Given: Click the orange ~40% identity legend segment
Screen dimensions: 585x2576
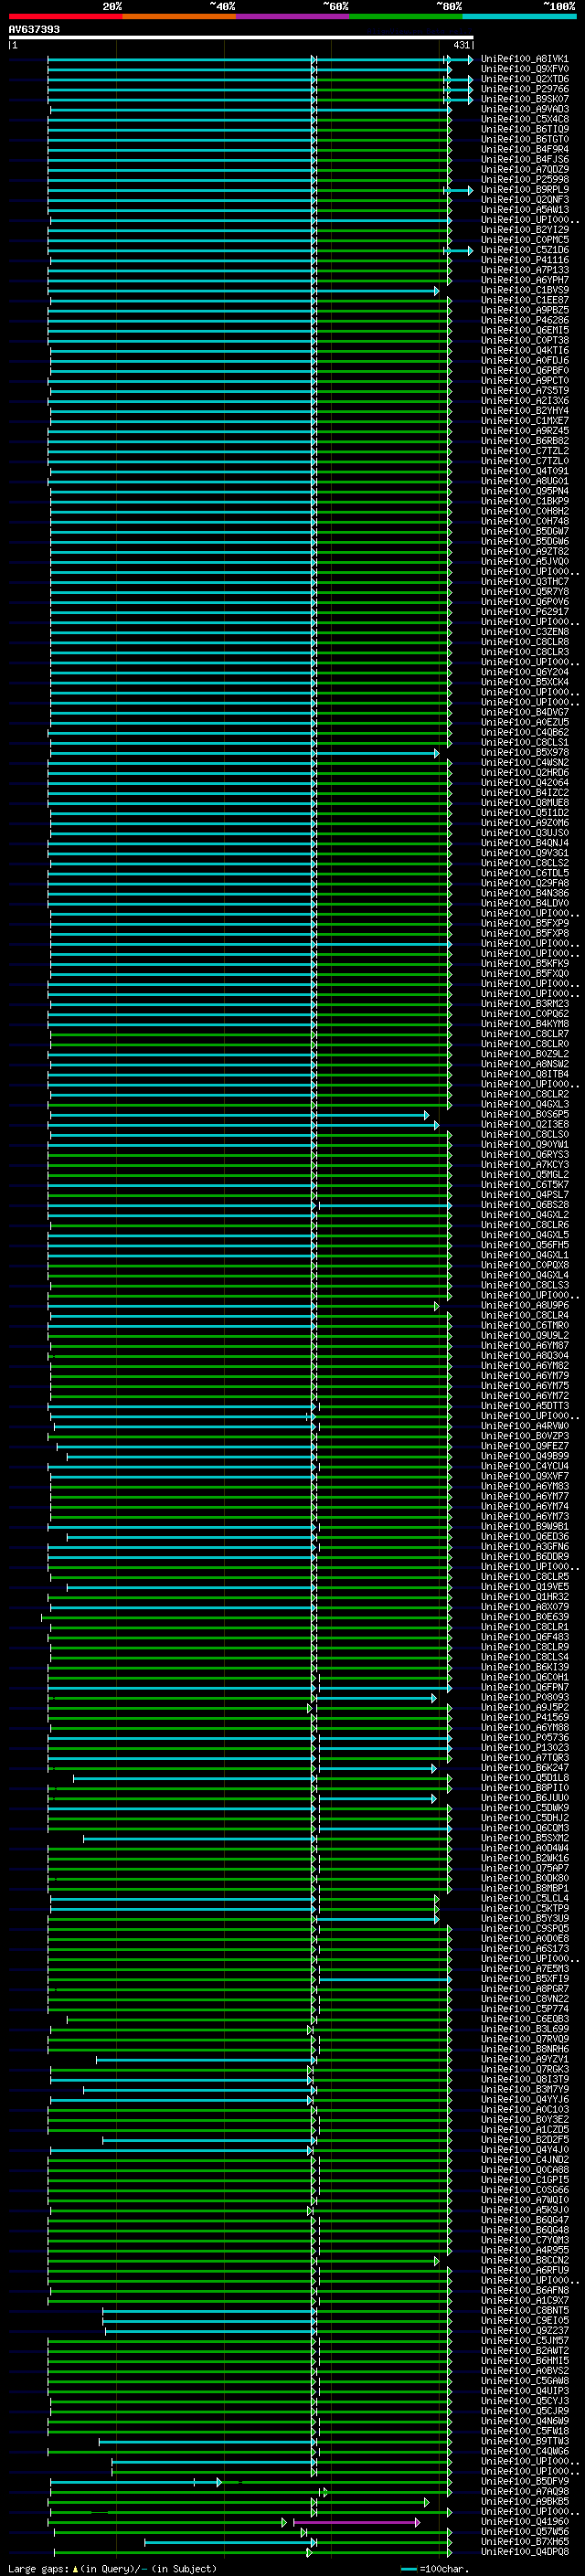Looking at the screenshot, I should tap(179, 16).
